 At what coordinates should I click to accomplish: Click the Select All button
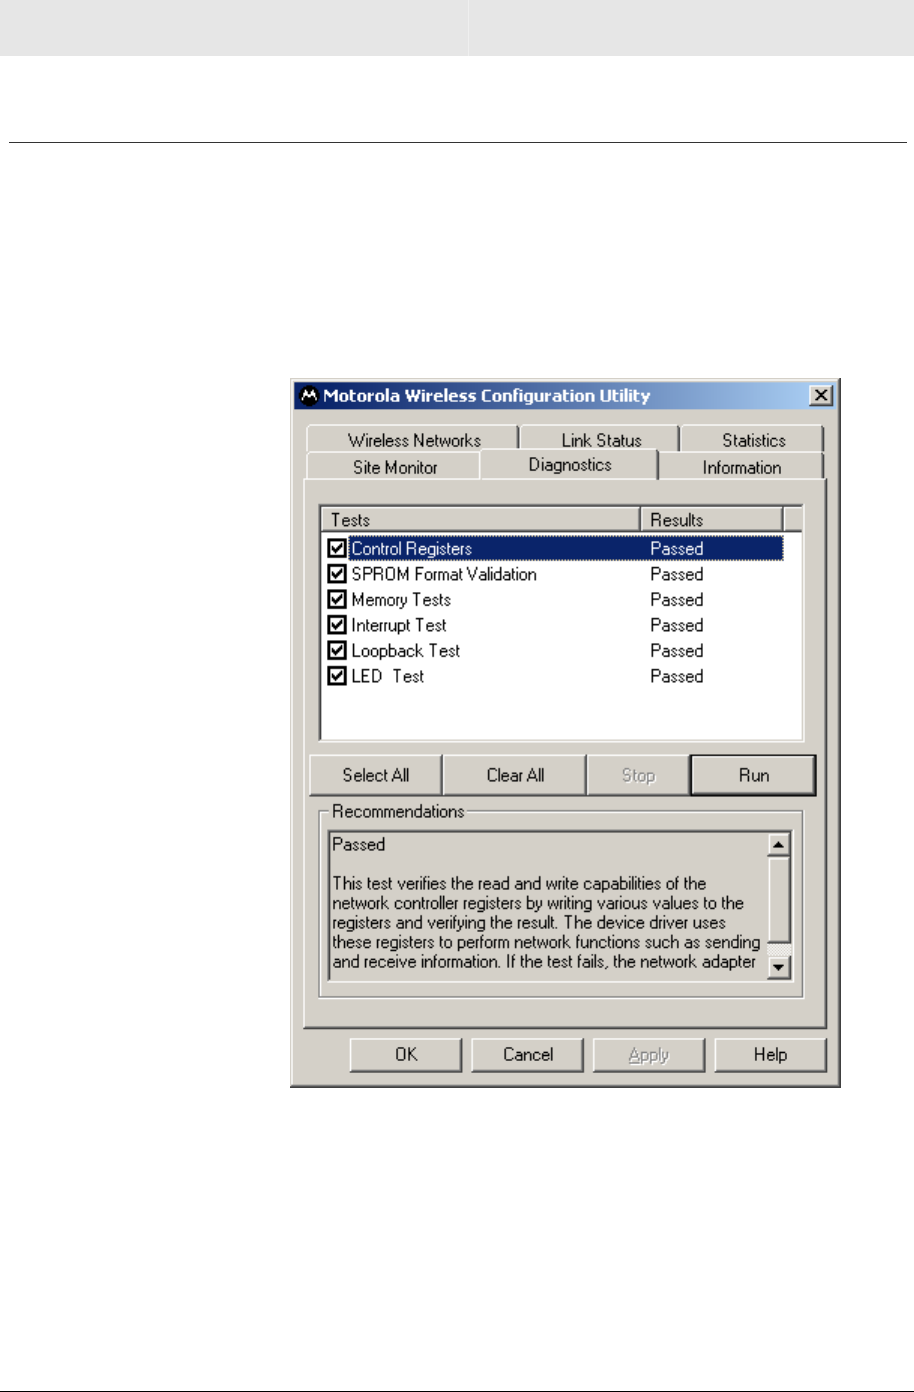[376, 775]
